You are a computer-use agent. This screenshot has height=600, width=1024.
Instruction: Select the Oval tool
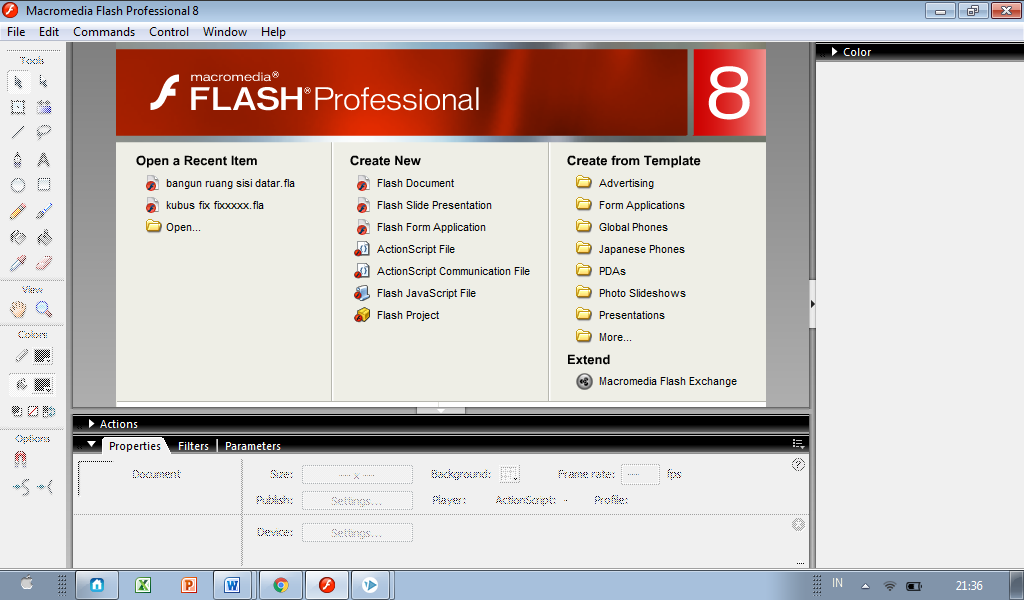[x=18, y=185]
